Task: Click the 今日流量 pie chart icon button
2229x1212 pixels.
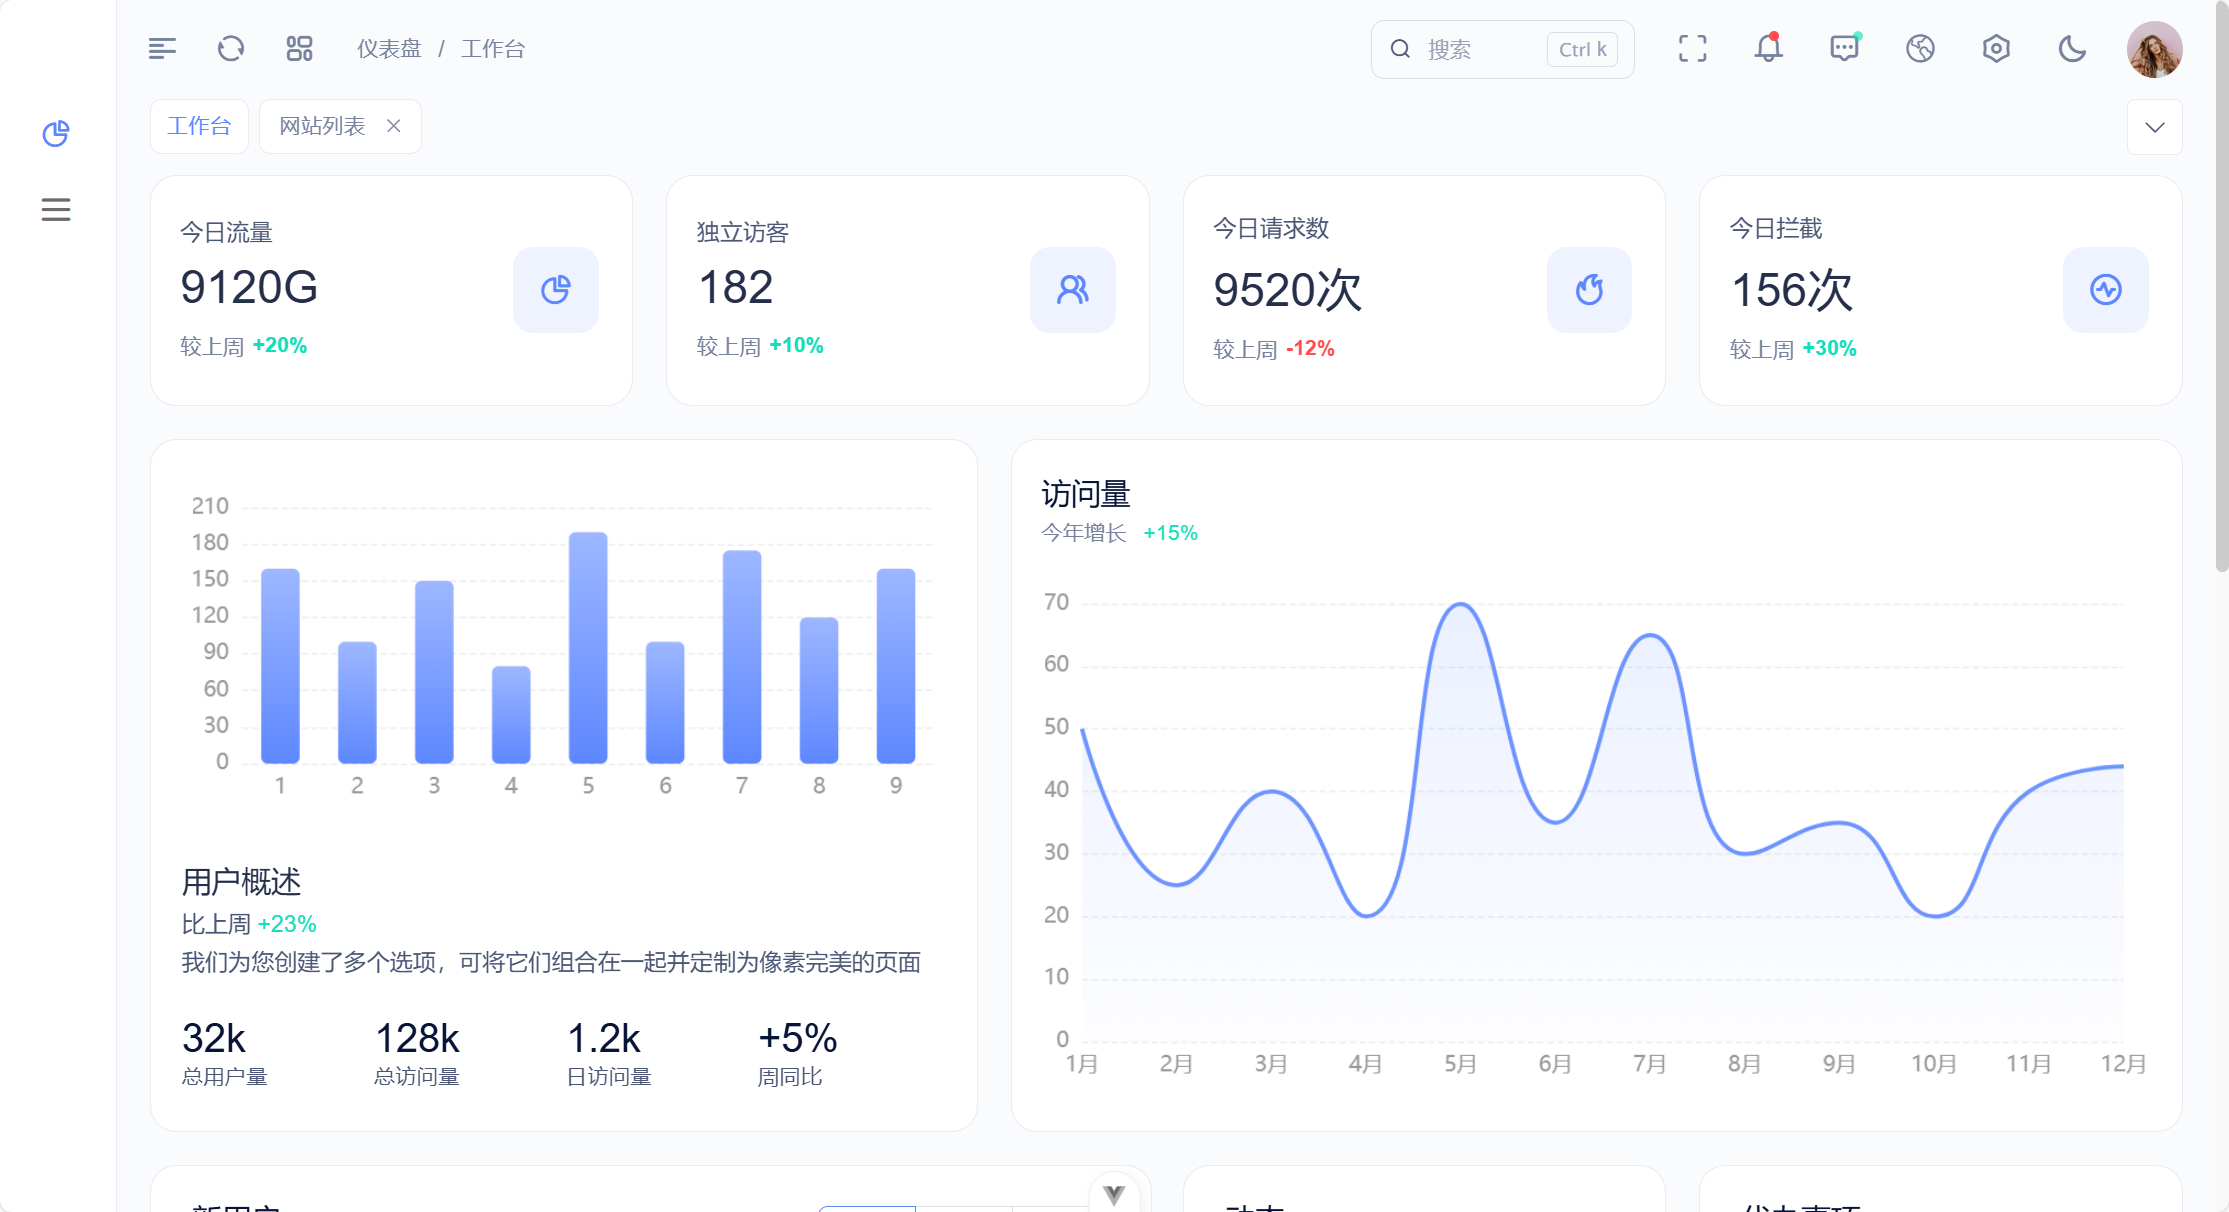Action: 556,290
